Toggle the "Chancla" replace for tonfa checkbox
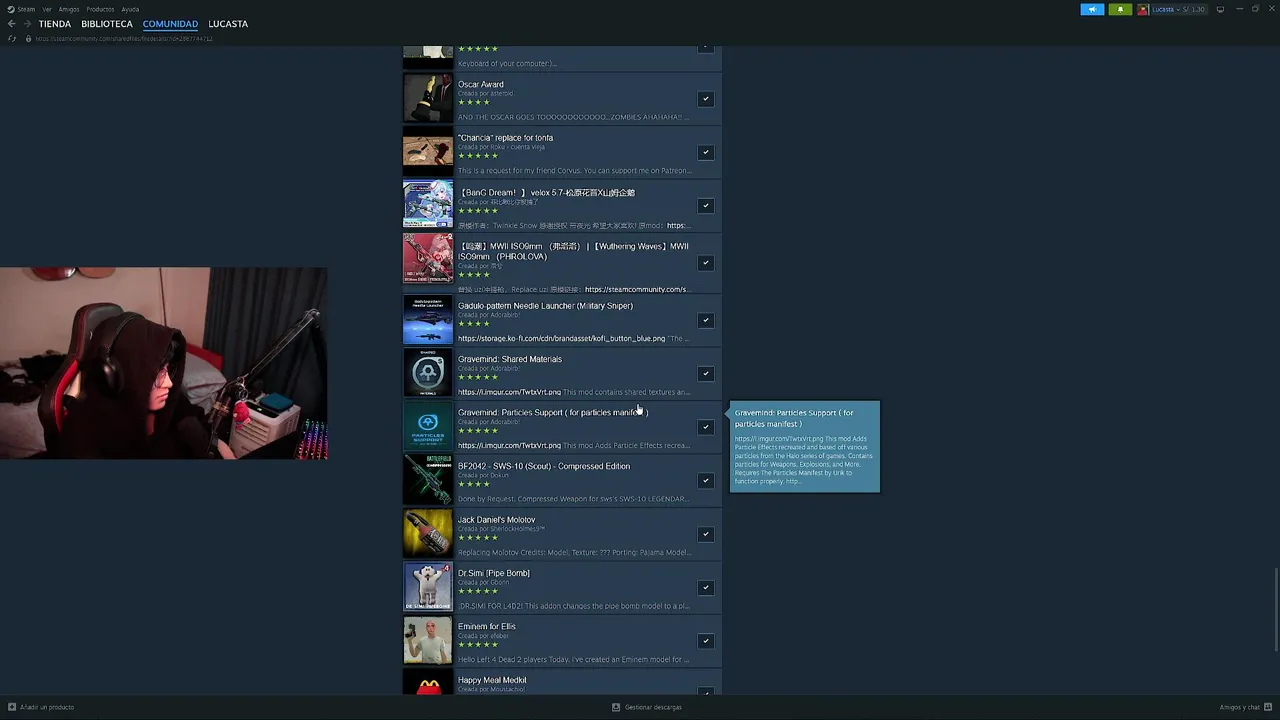 [705, 152]
